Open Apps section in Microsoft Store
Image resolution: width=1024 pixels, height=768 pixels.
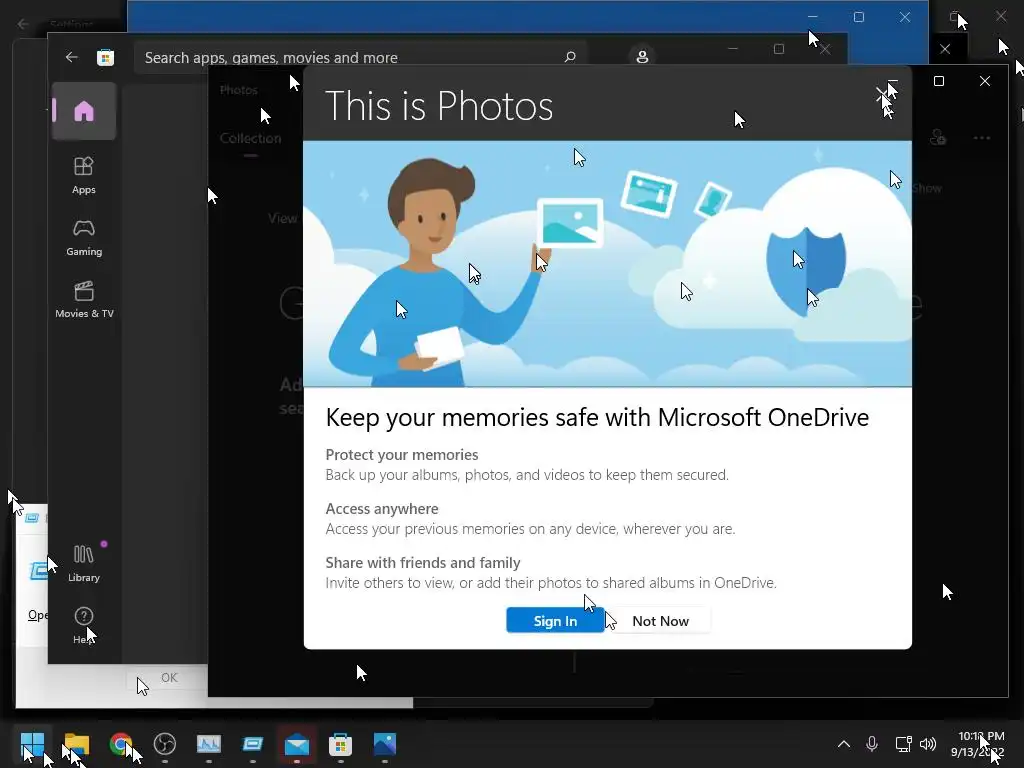(x=84, y=175)
